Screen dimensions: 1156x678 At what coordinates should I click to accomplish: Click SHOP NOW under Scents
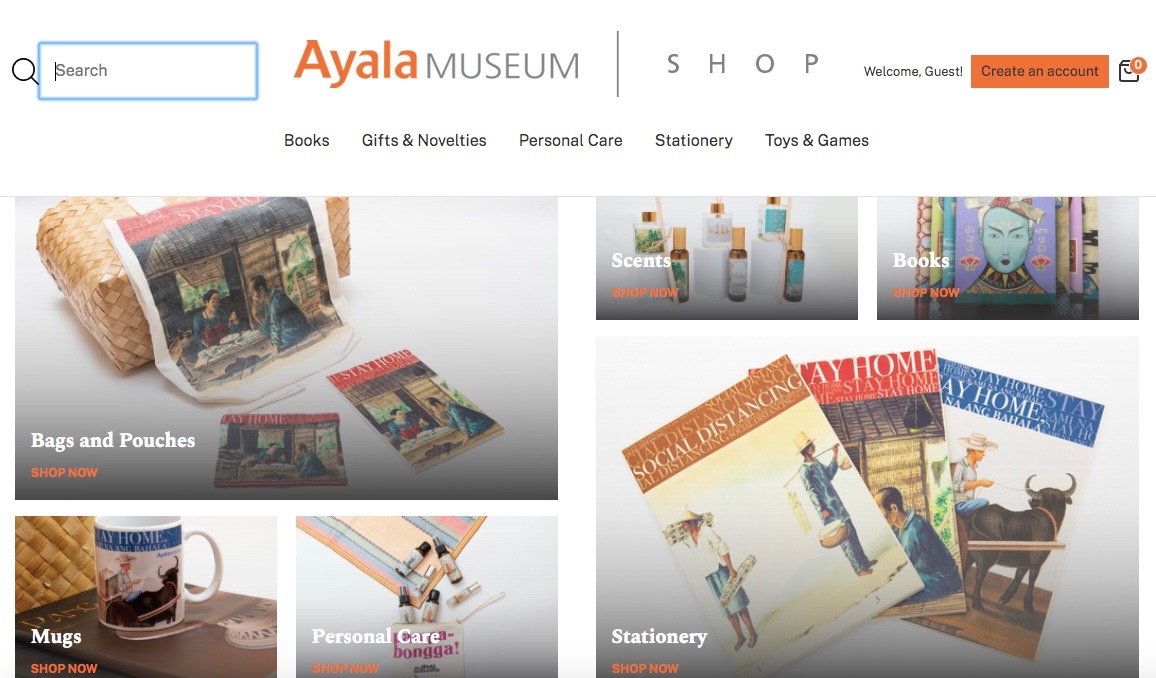(644, 293)
